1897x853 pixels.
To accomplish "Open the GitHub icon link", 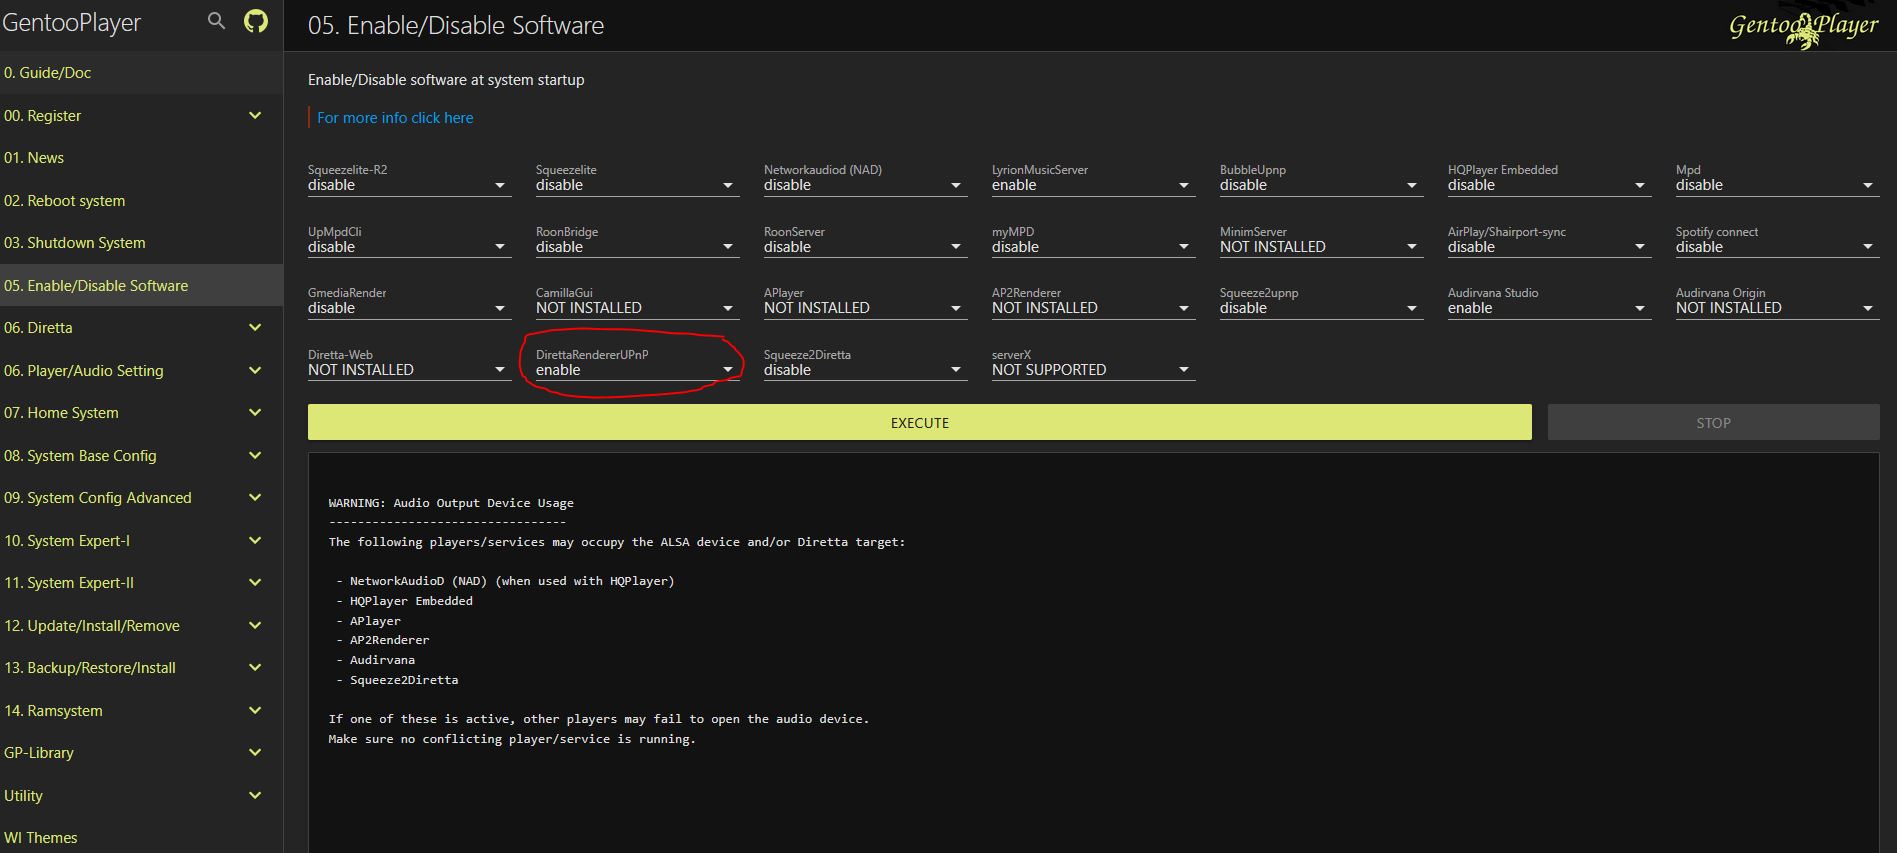I will [256, 21].
